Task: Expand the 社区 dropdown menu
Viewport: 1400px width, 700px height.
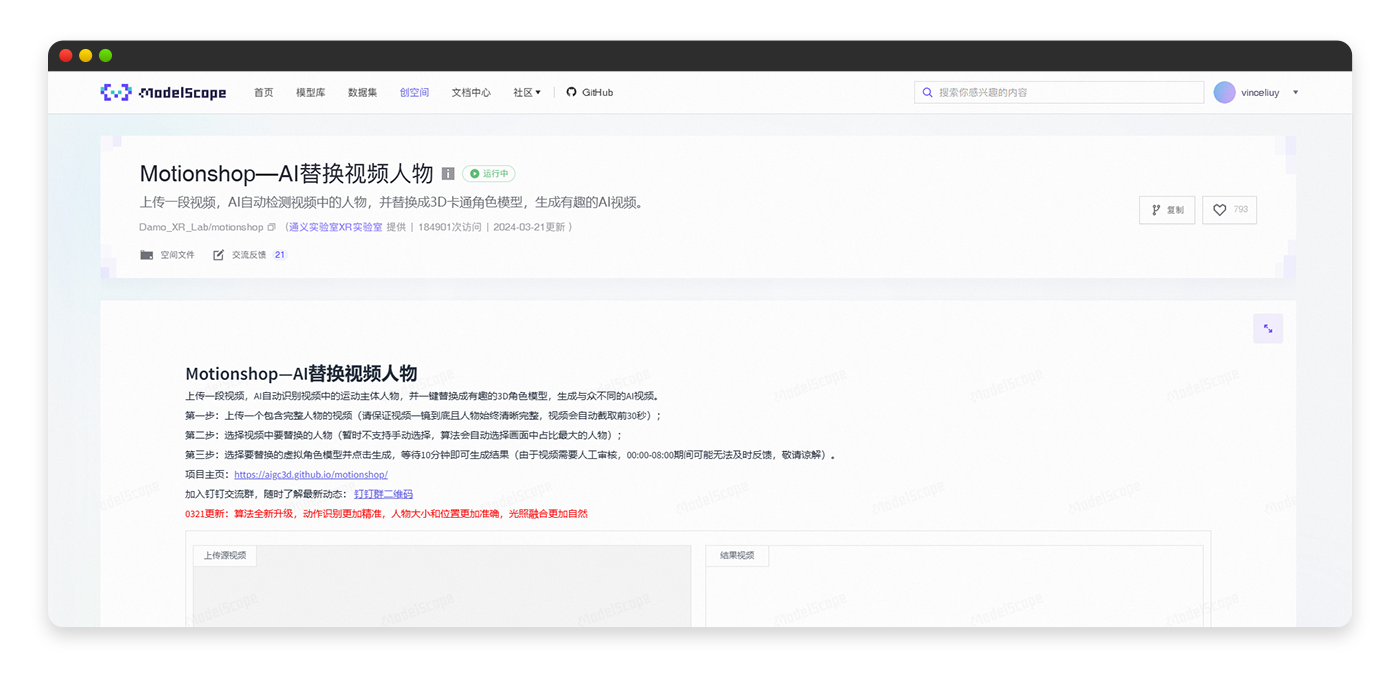Action: coord(526,92)
